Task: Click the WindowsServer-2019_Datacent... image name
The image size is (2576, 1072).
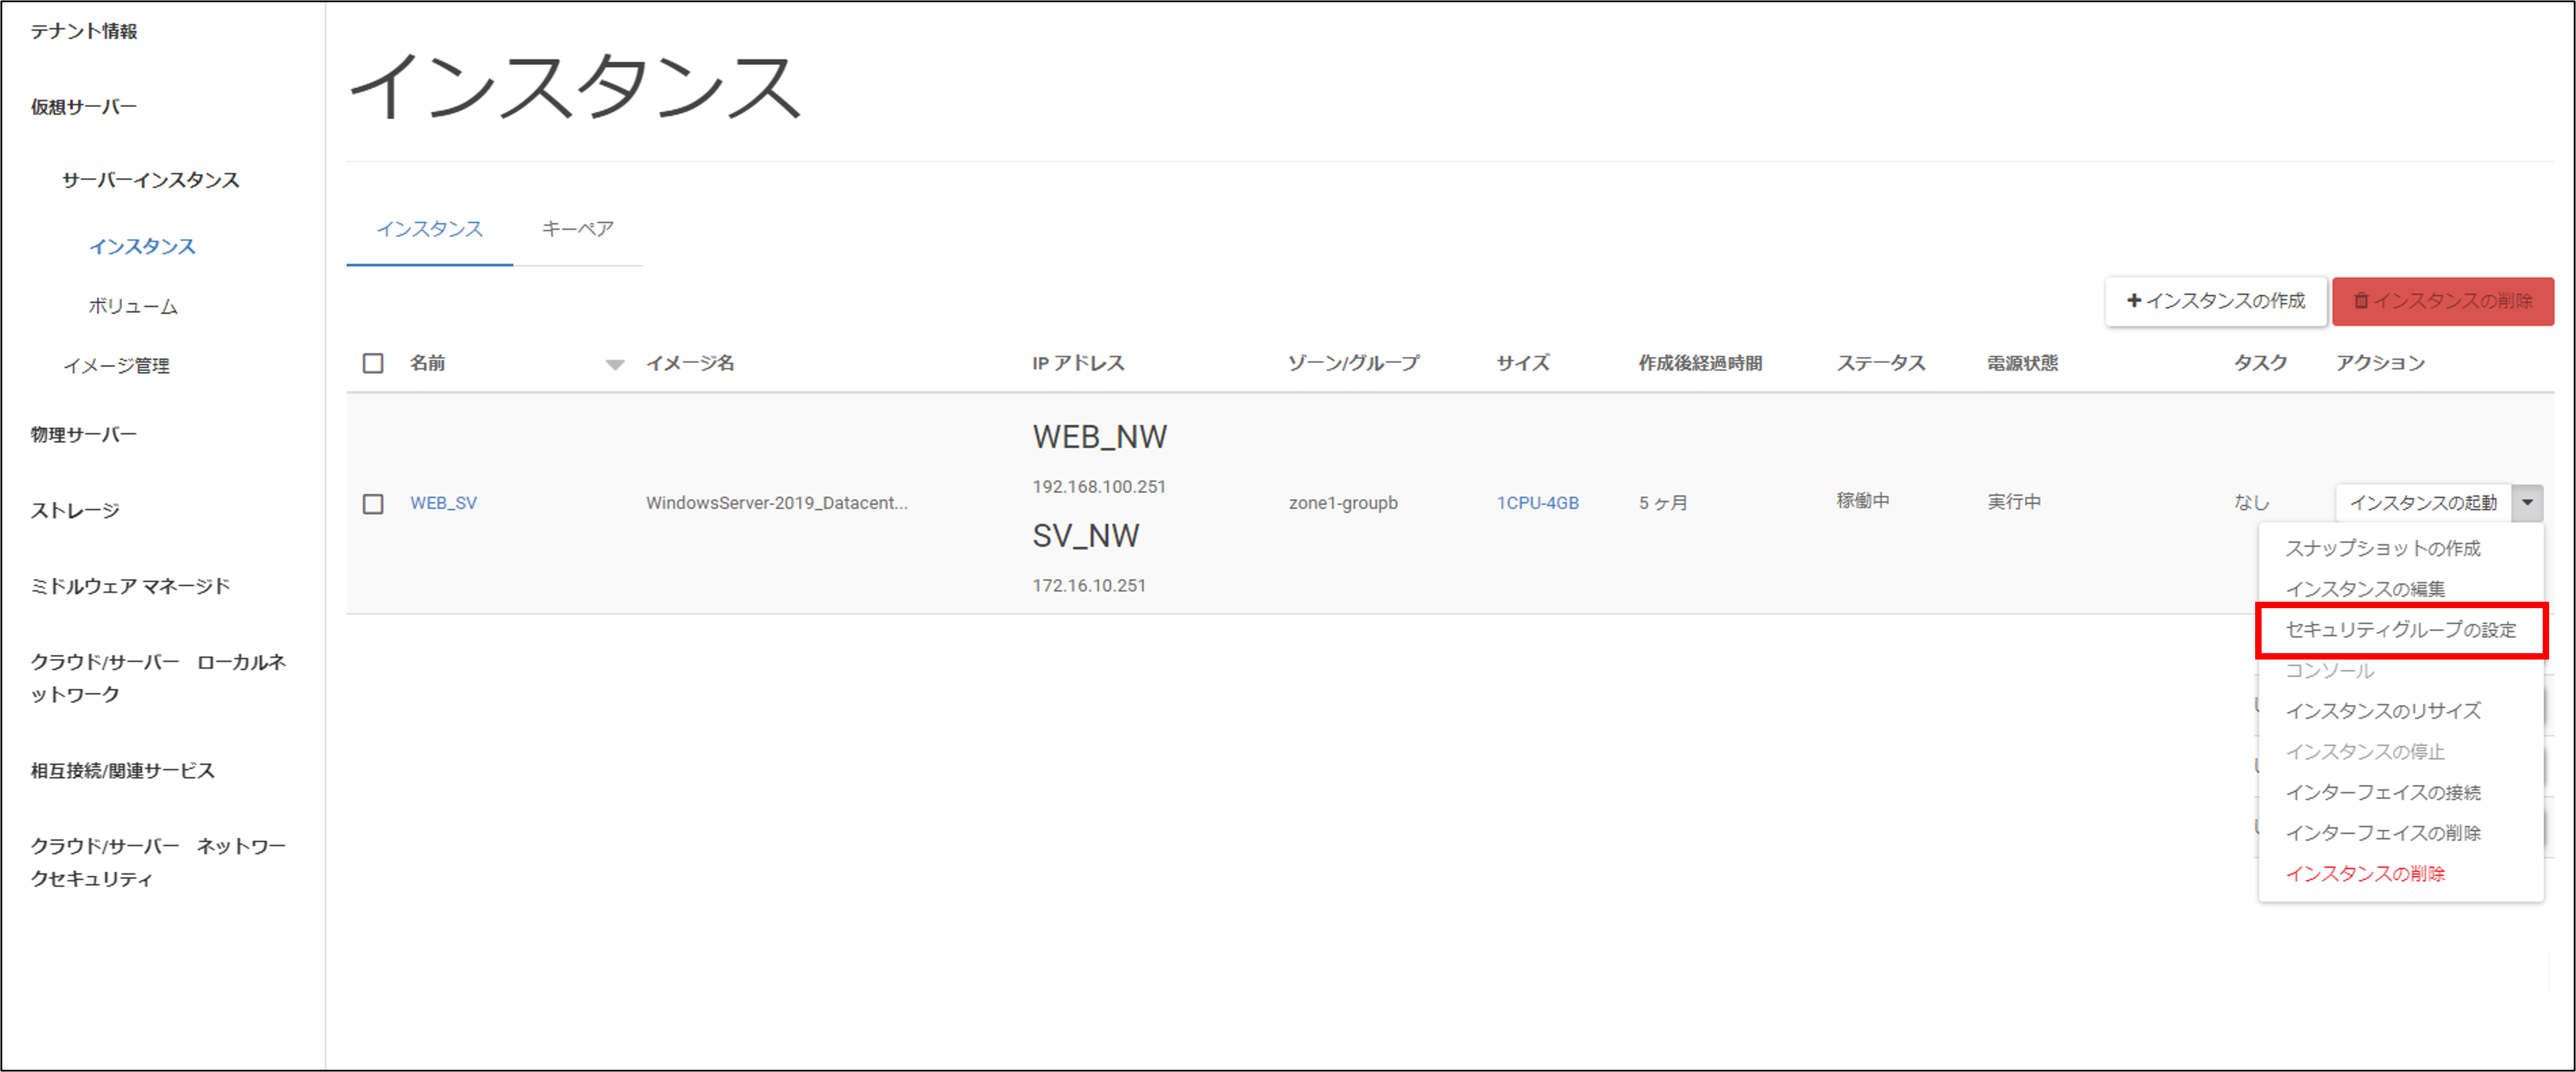Action: pos(776,503)
